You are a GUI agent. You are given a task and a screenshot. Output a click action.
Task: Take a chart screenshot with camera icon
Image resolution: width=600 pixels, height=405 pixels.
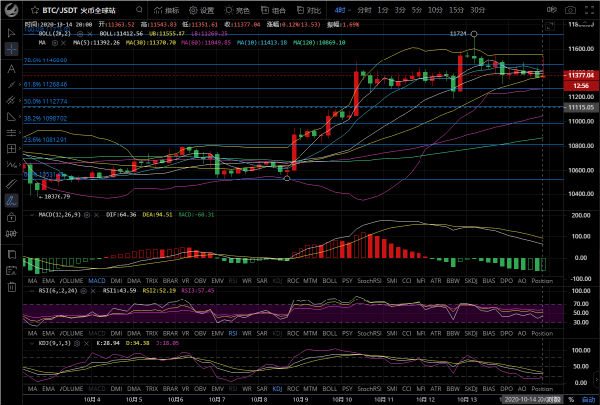[570, 10]
